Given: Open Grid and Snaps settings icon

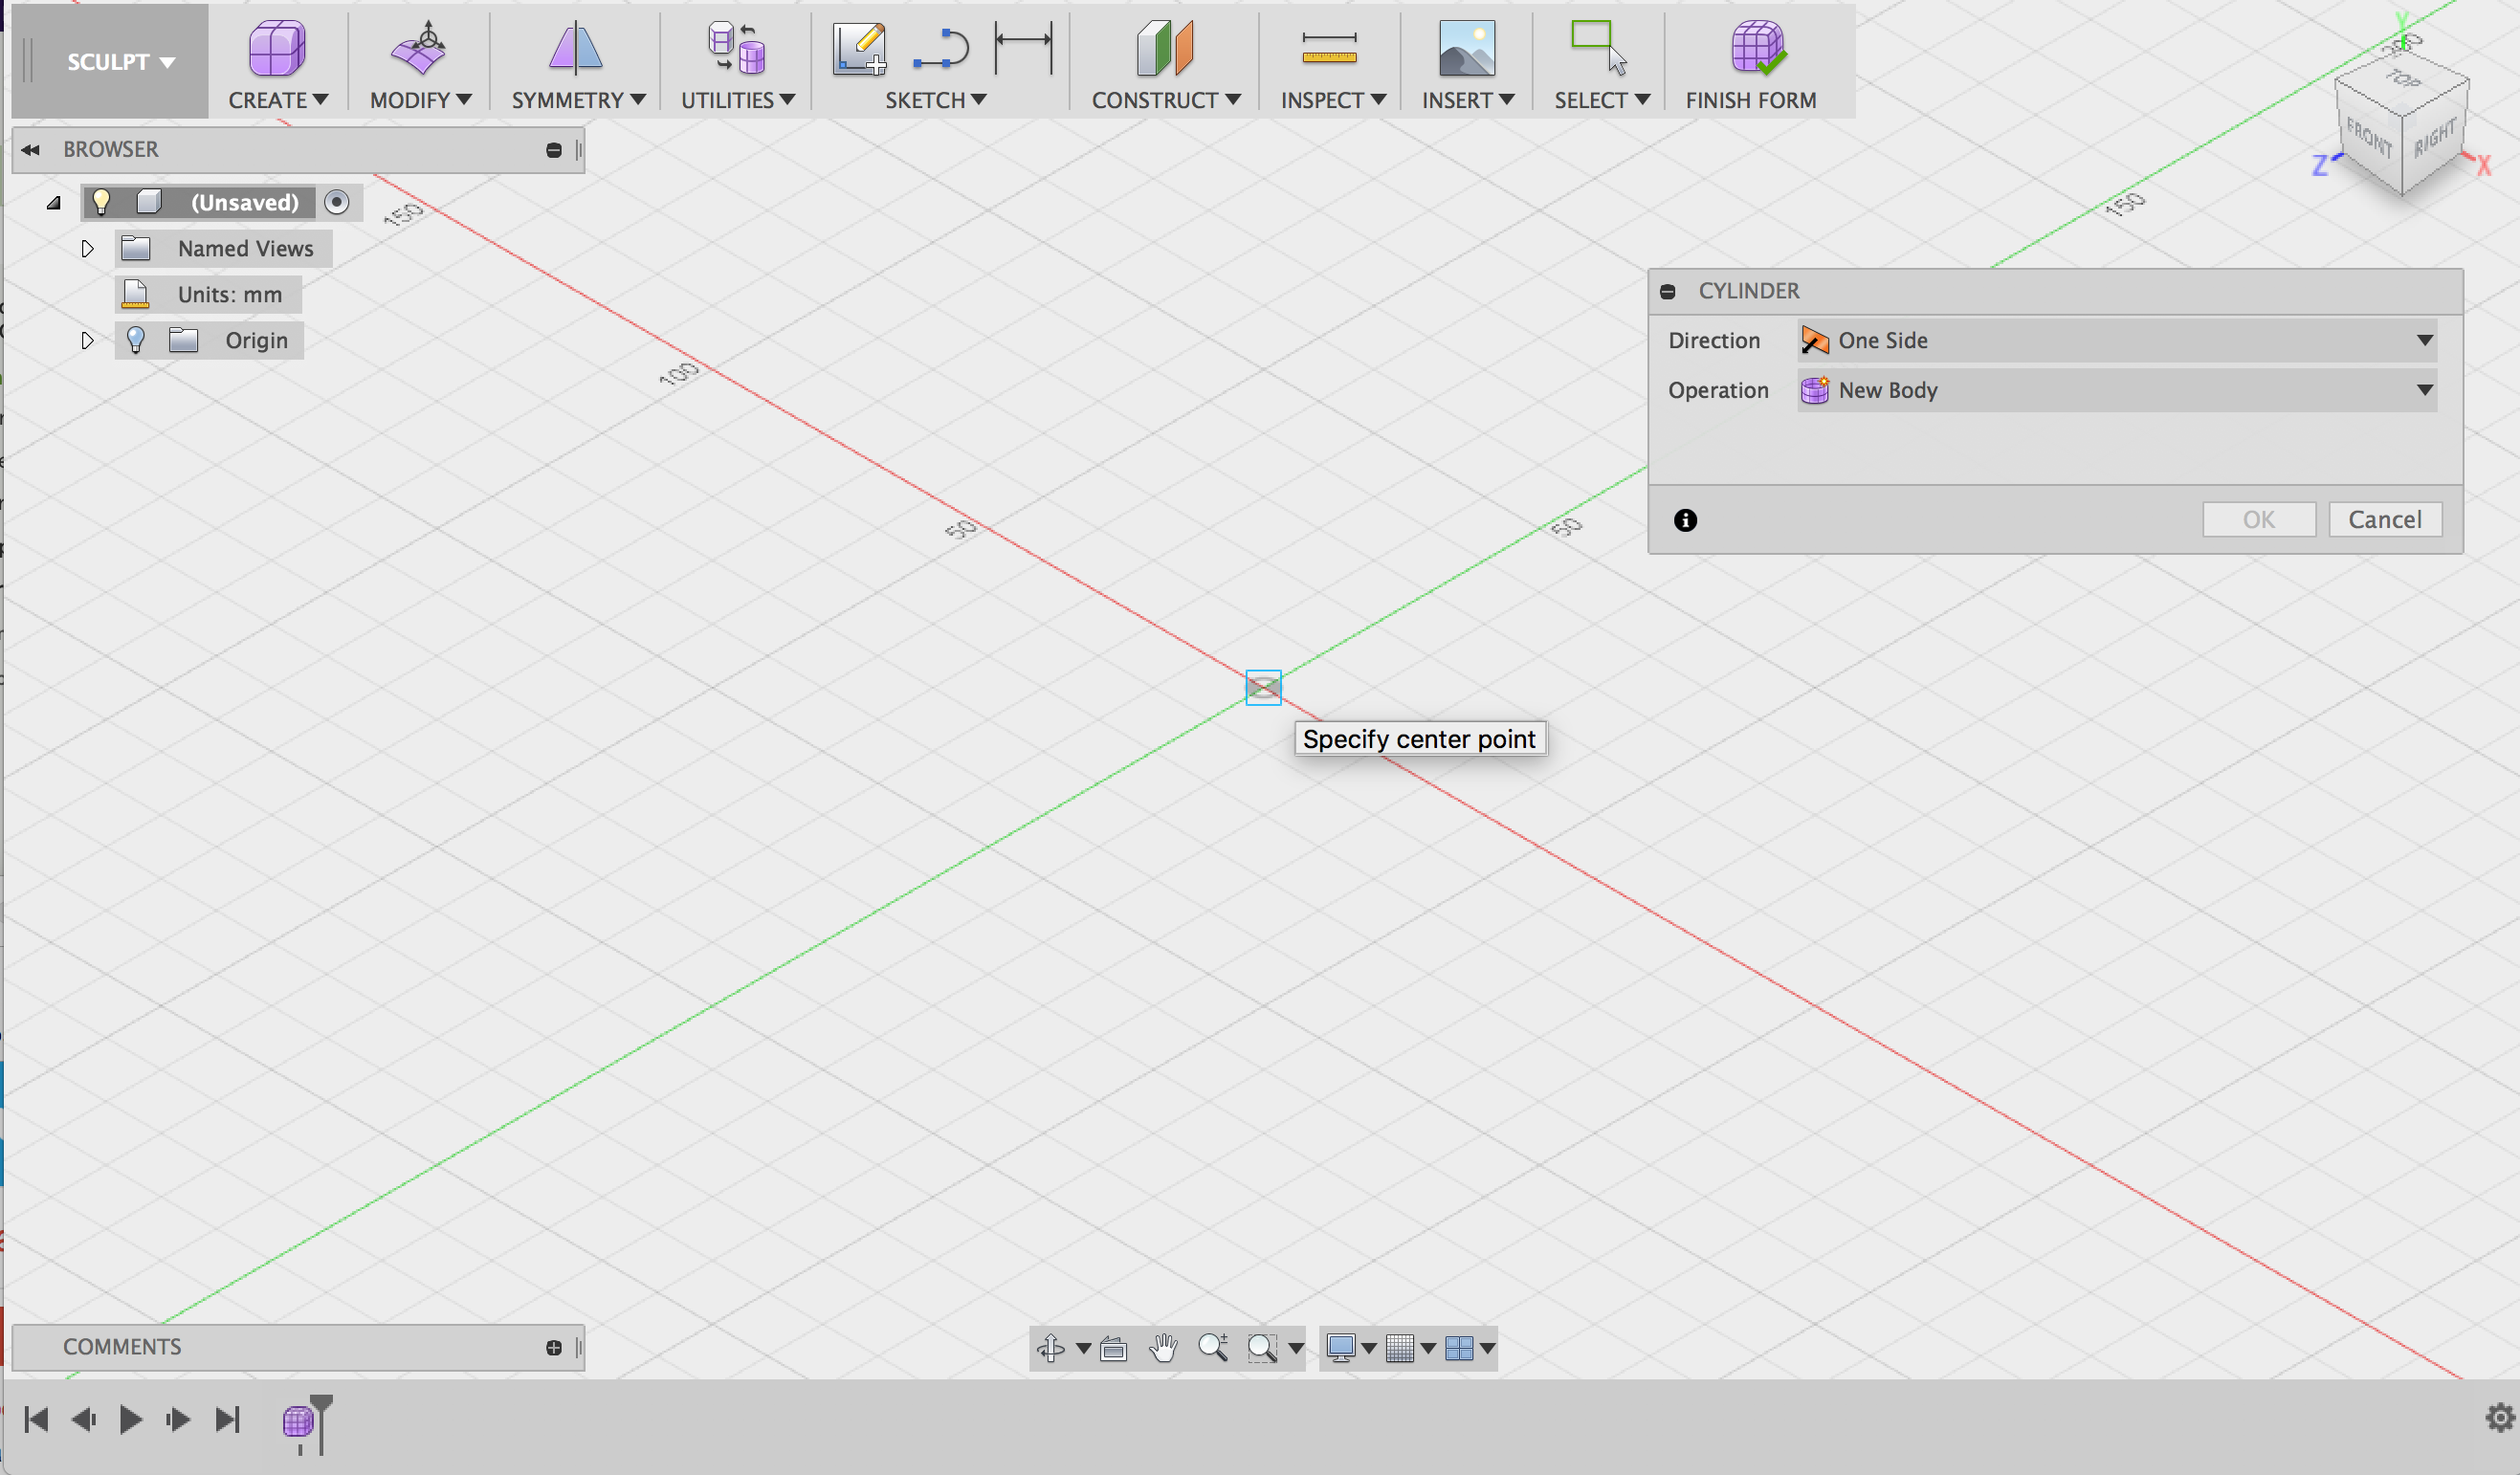Looking at the screenshot, I should click(x=1400, y=1348).
